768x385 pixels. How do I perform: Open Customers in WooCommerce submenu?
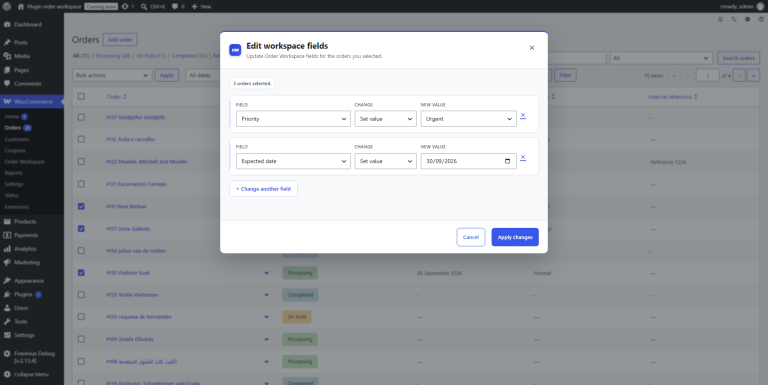tap(17, 139)
